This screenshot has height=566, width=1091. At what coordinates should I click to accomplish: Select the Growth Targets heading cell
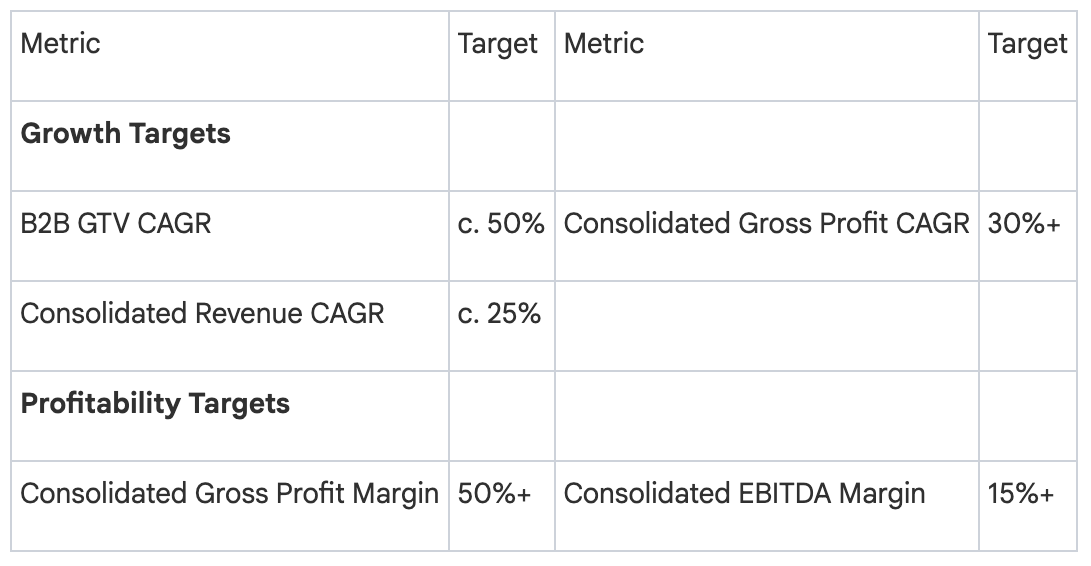125,134
